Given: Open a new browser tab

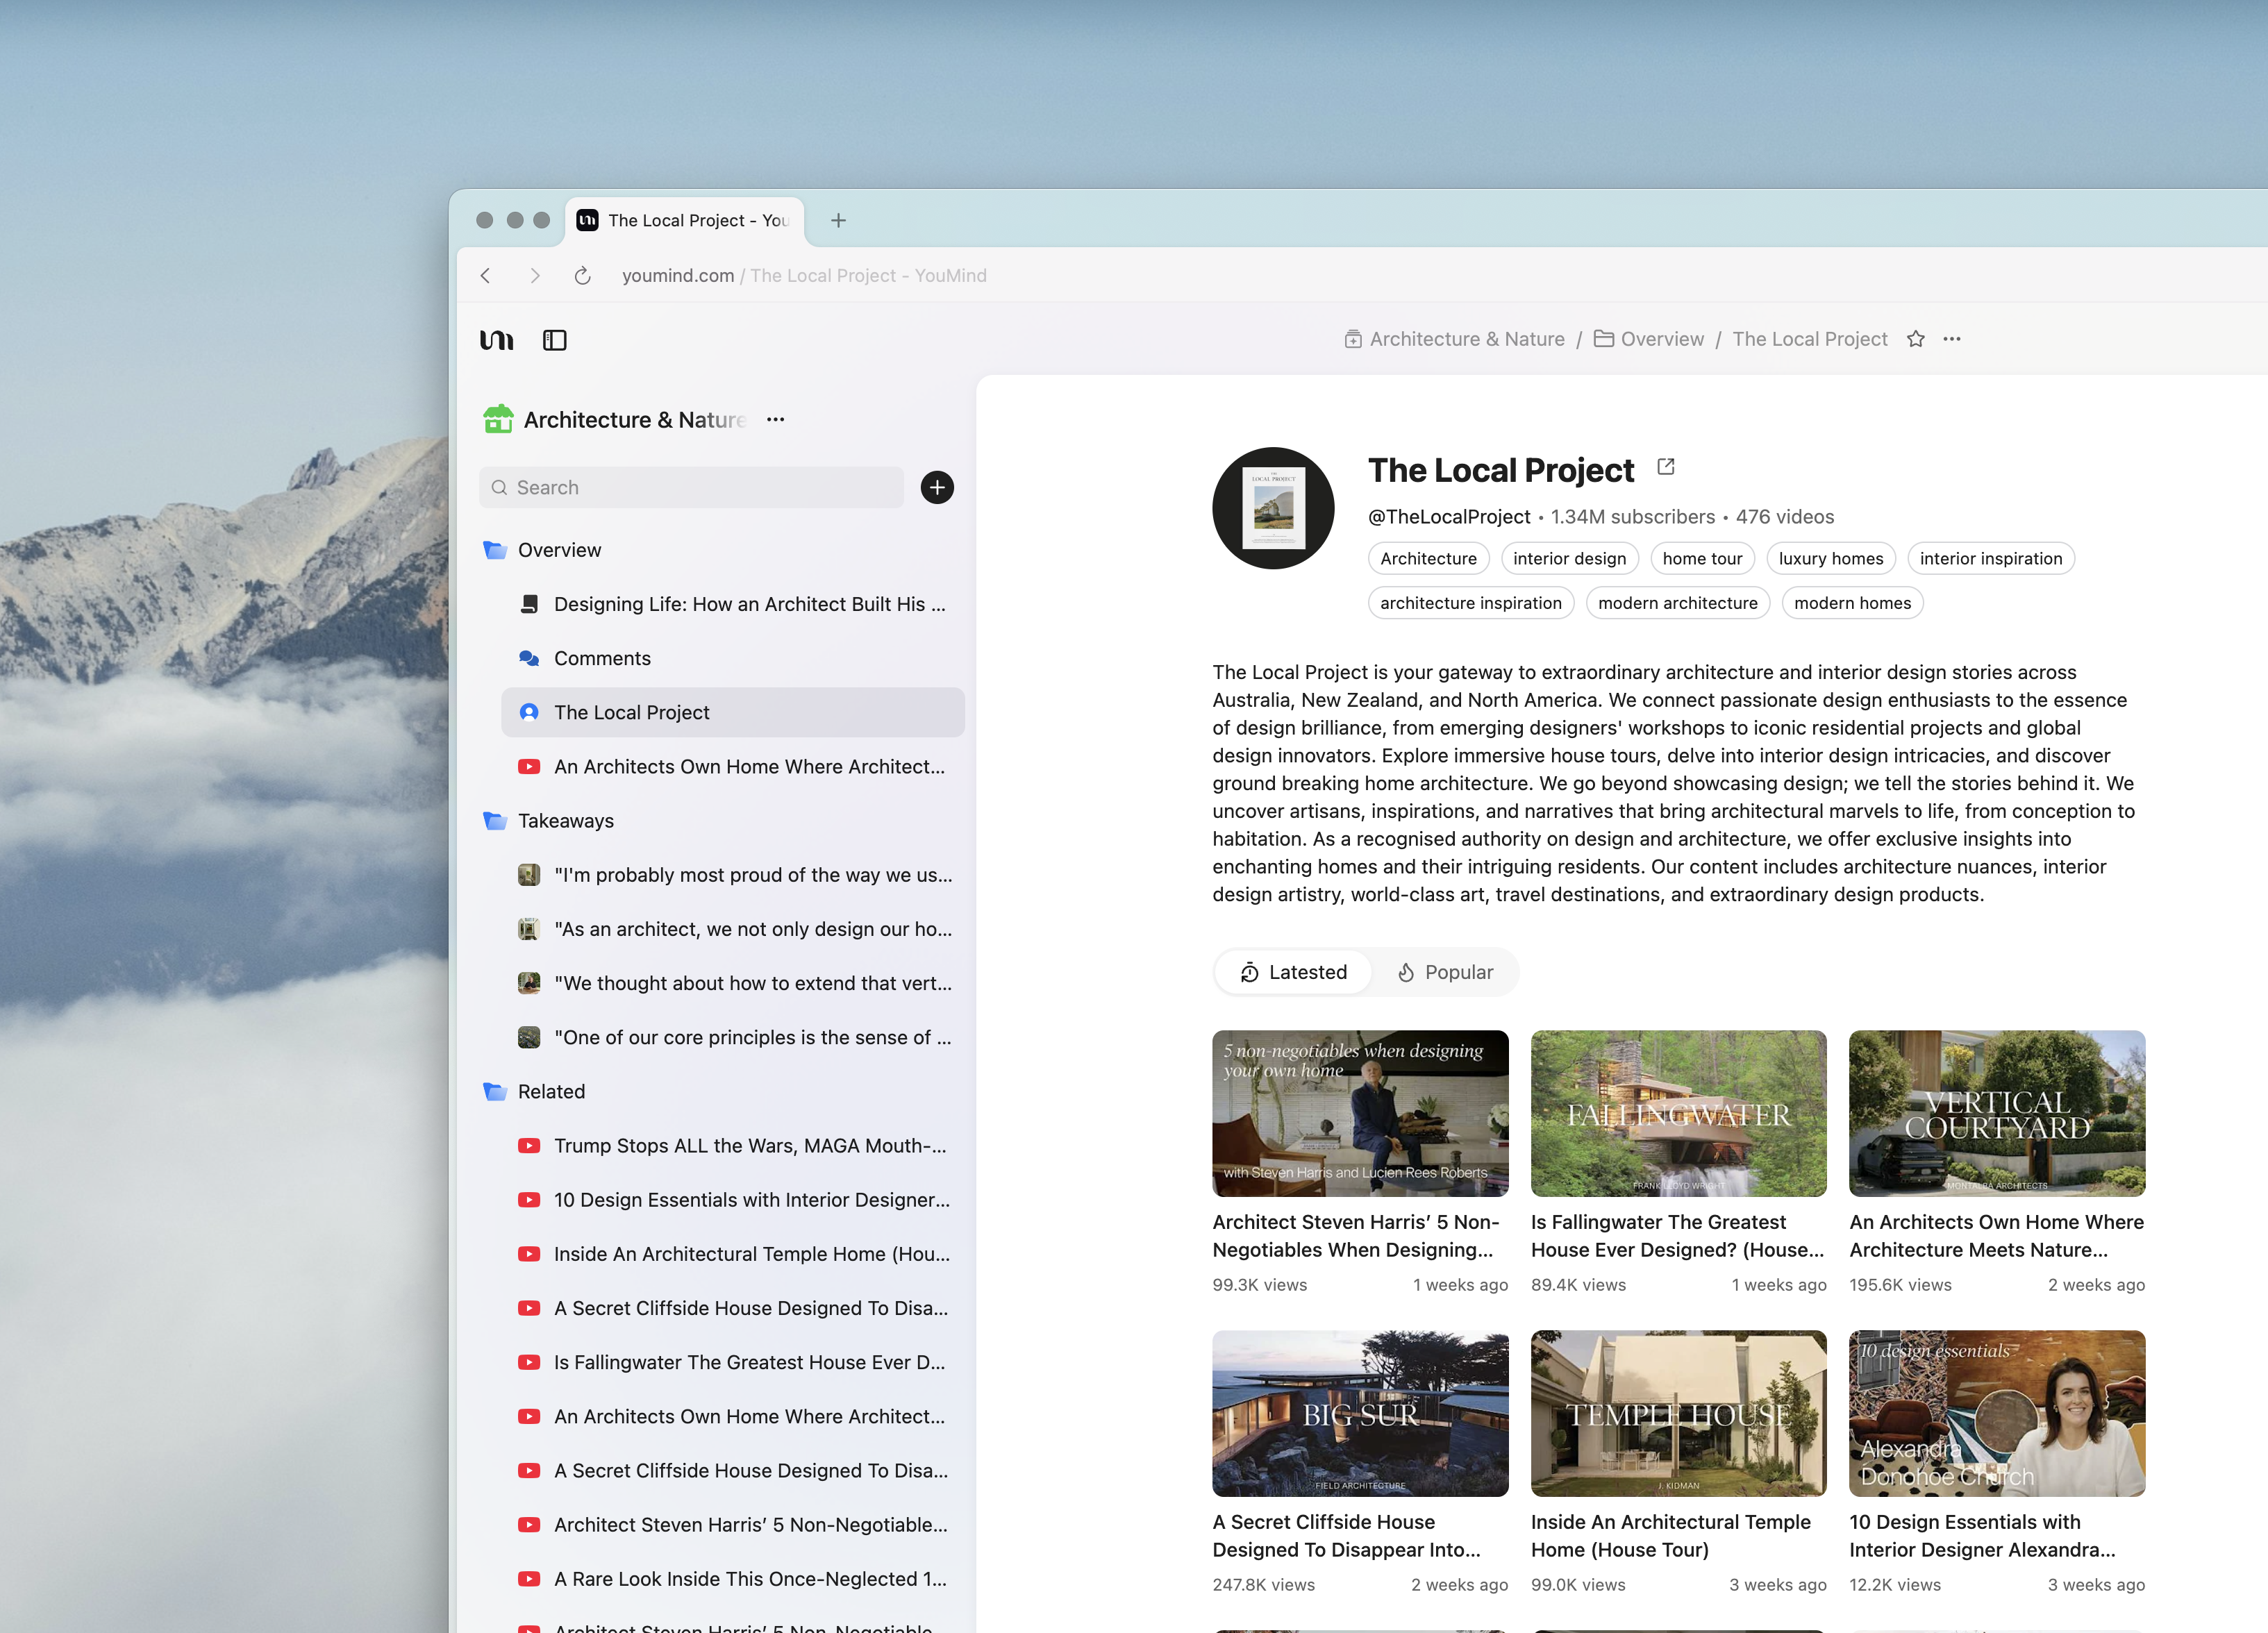Looking at the screenshot, I should click(x=838, y=220).
